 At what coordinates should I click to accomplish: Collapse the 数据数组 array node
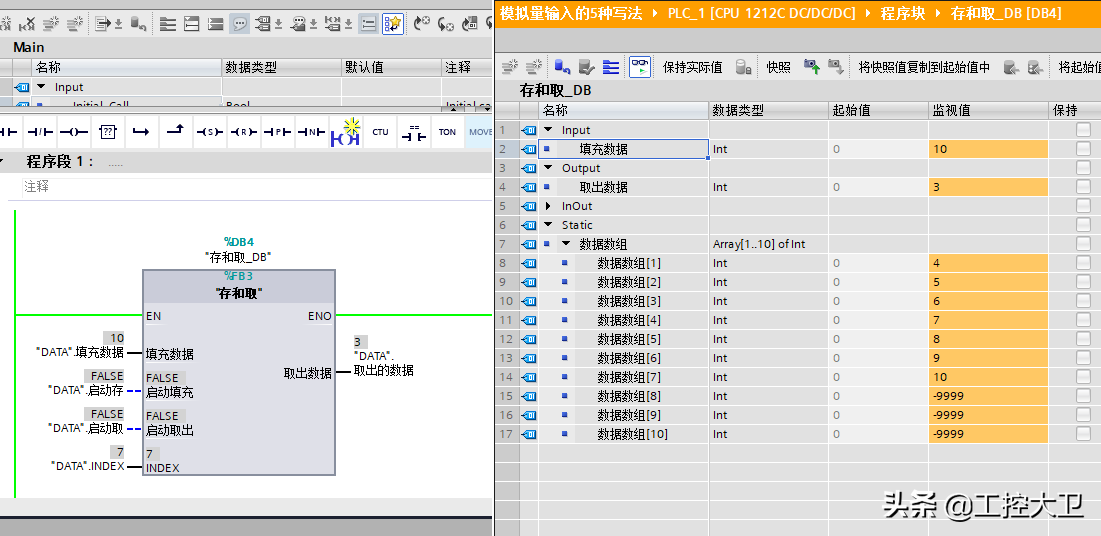[566, 244]
